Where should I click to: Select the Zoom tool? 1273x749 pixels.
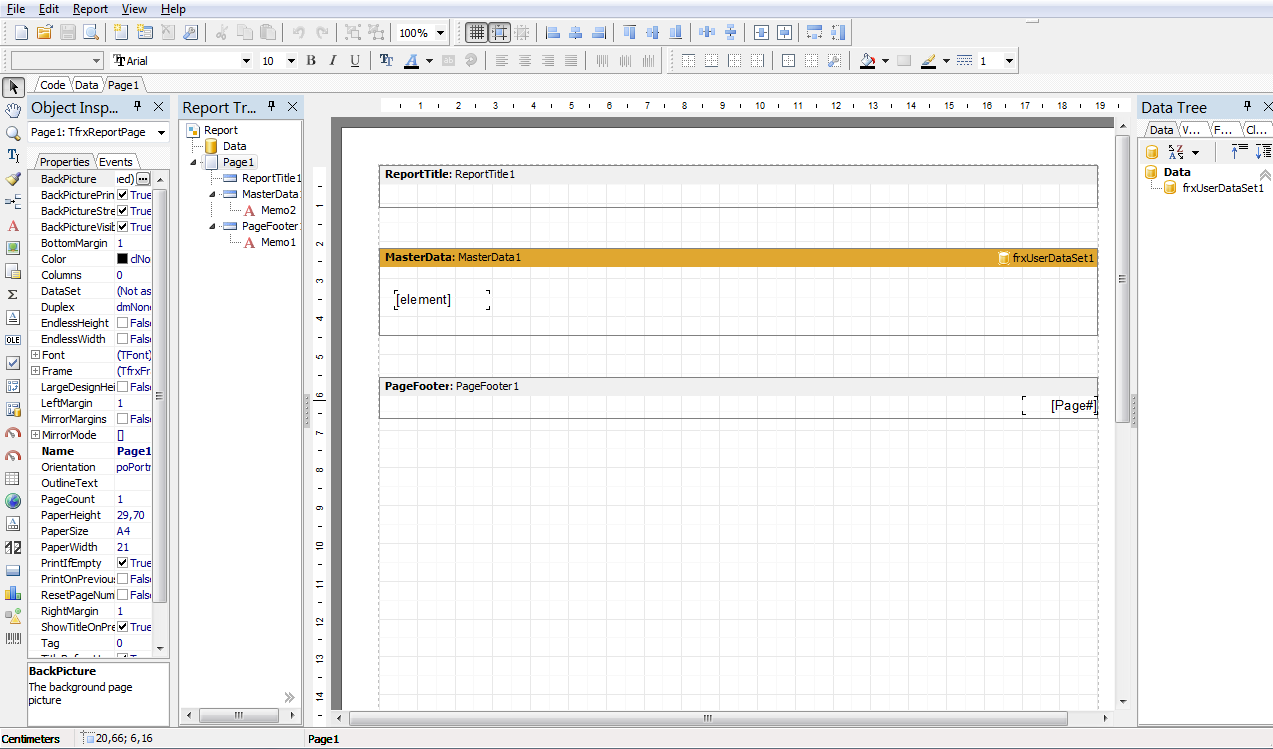pos(13,132)
